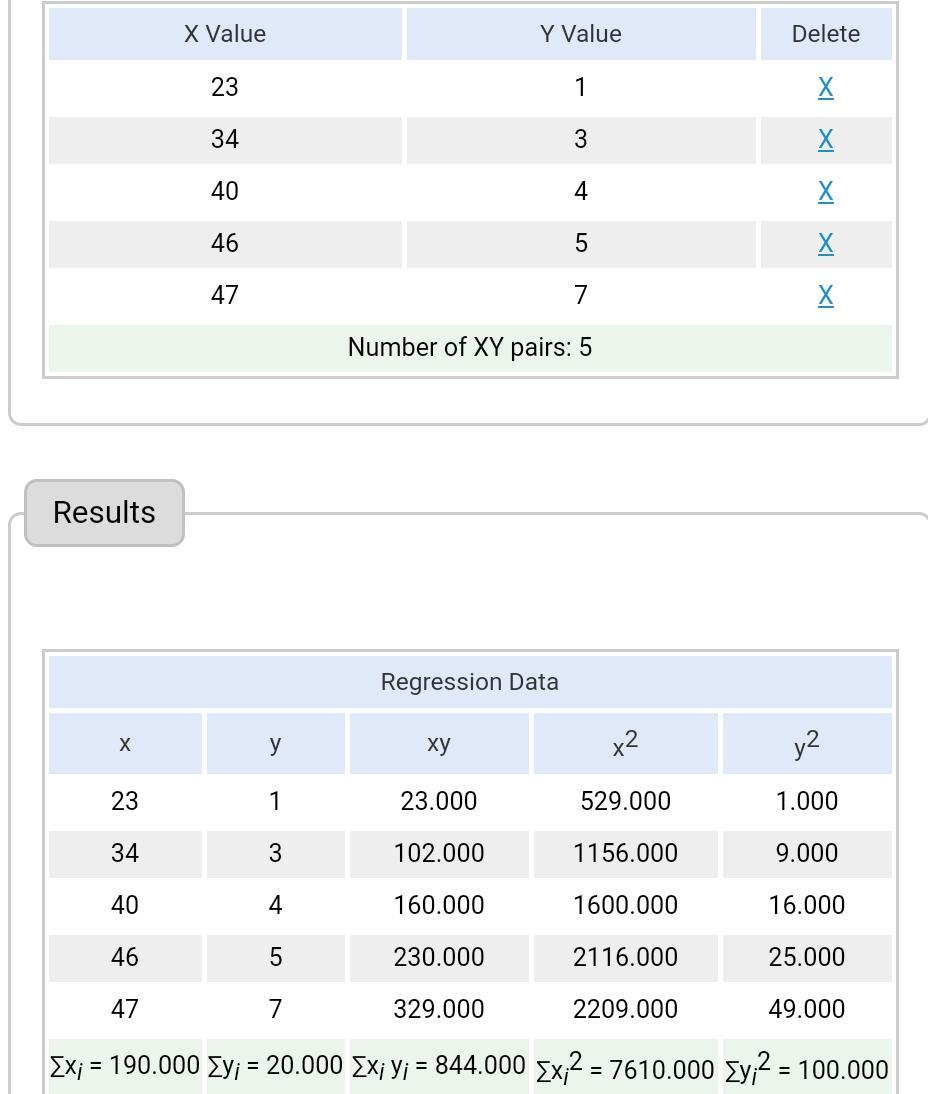Remove the row with X value 34
The height and width of the screenshot is (1094, 928).
click(x=825, y=140)
